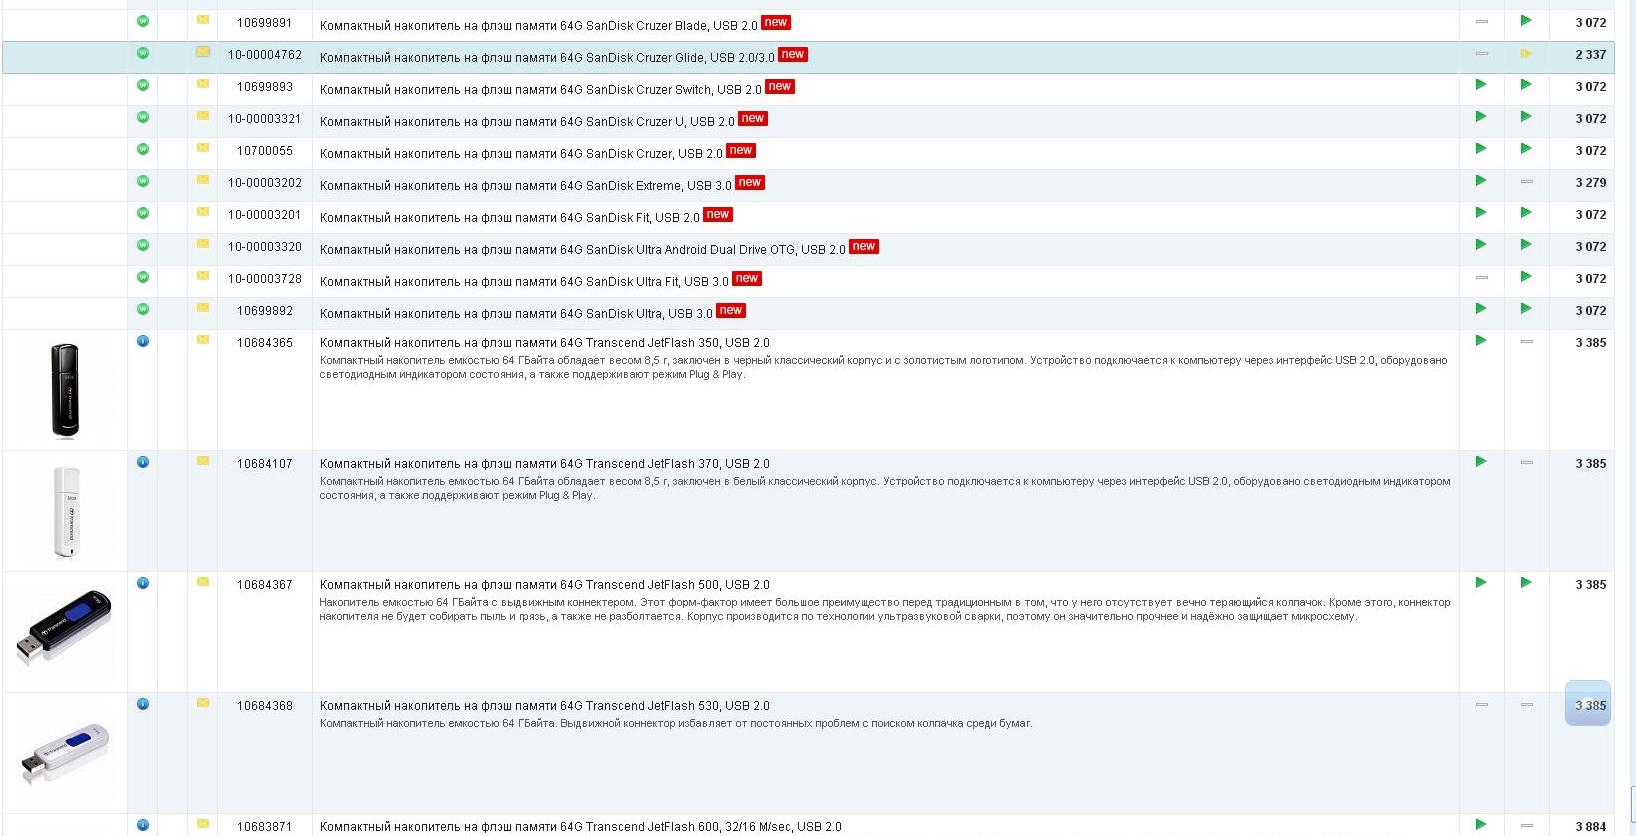Select article code 10-00003202
The image size is (1636, 836).
coord(265,182)
